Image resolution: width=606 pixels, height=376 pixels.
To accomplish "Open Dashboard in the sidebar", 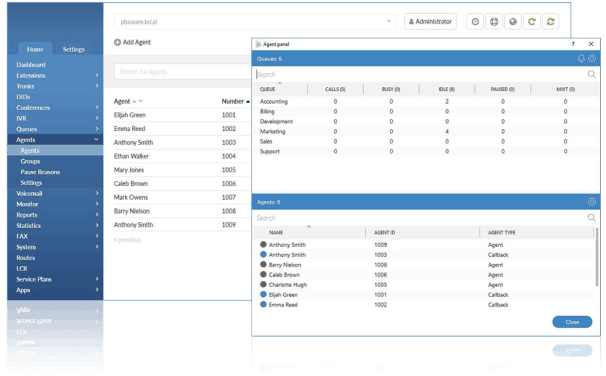I will [x=31, y=65].
